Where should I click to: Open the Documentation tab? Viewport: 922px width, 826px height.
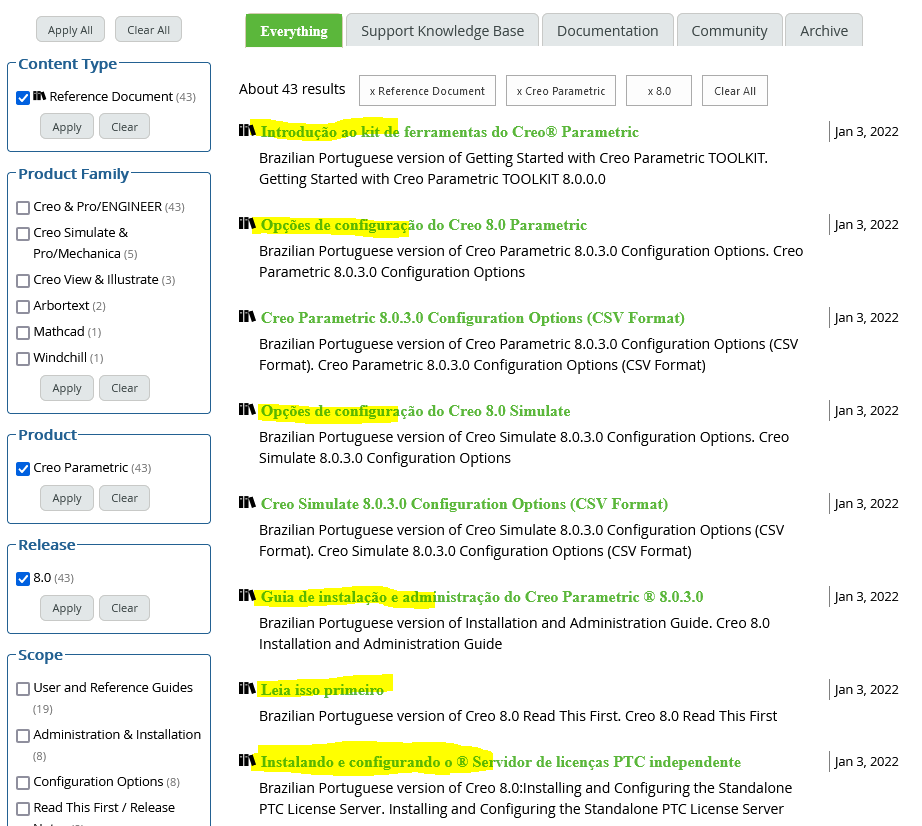click(x=607, y=31)
